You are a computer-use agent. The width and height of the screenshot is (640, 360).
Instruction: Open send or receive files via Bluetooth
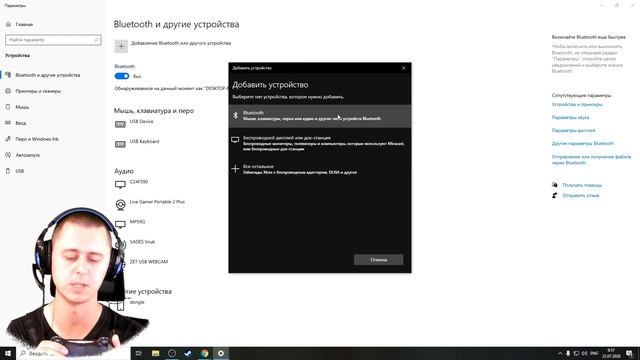point(591,160)
